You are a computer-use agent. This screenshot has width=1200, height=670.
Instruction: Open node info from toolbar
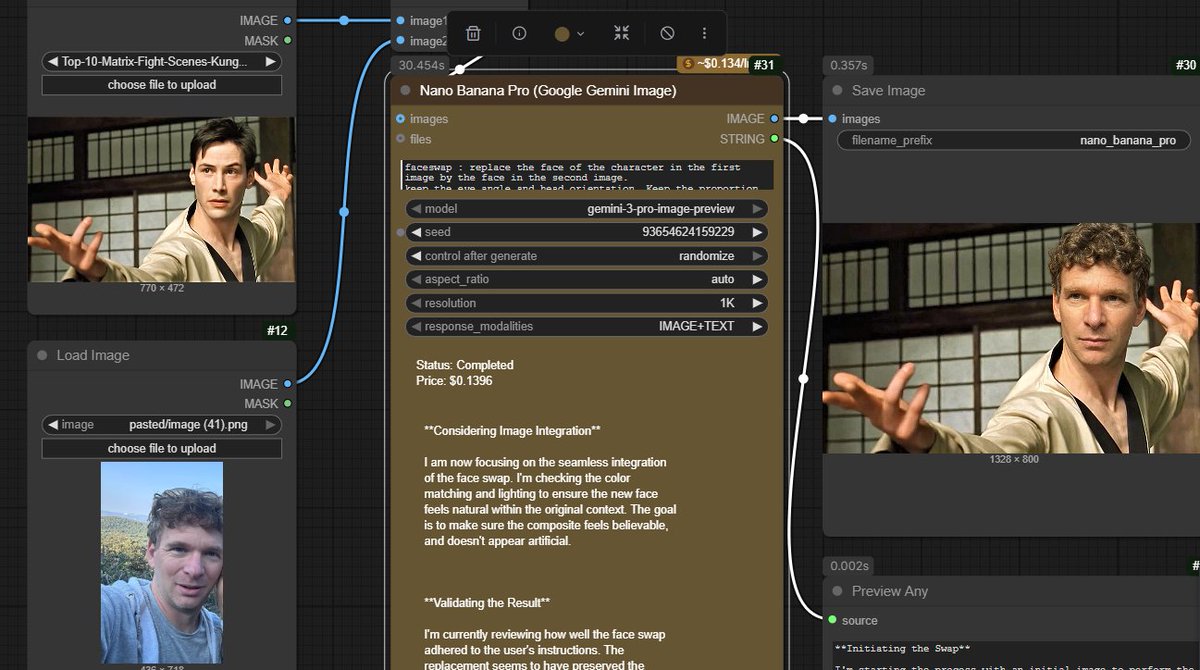click(519, 33)
